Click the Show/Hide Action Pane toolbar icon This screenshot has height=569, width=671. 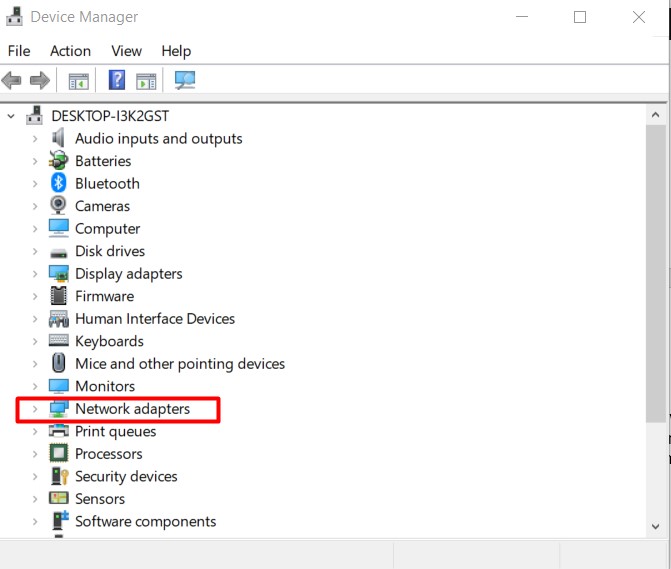146,80
